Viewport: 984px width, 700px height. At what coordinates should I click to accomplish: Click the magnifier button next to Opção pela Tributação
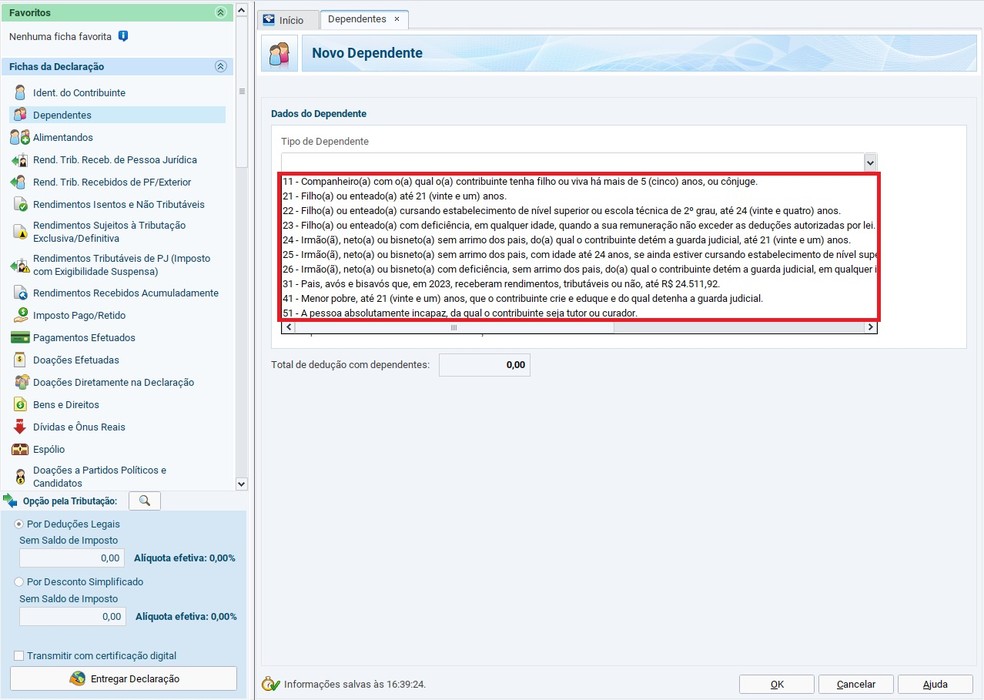point(144,501)
